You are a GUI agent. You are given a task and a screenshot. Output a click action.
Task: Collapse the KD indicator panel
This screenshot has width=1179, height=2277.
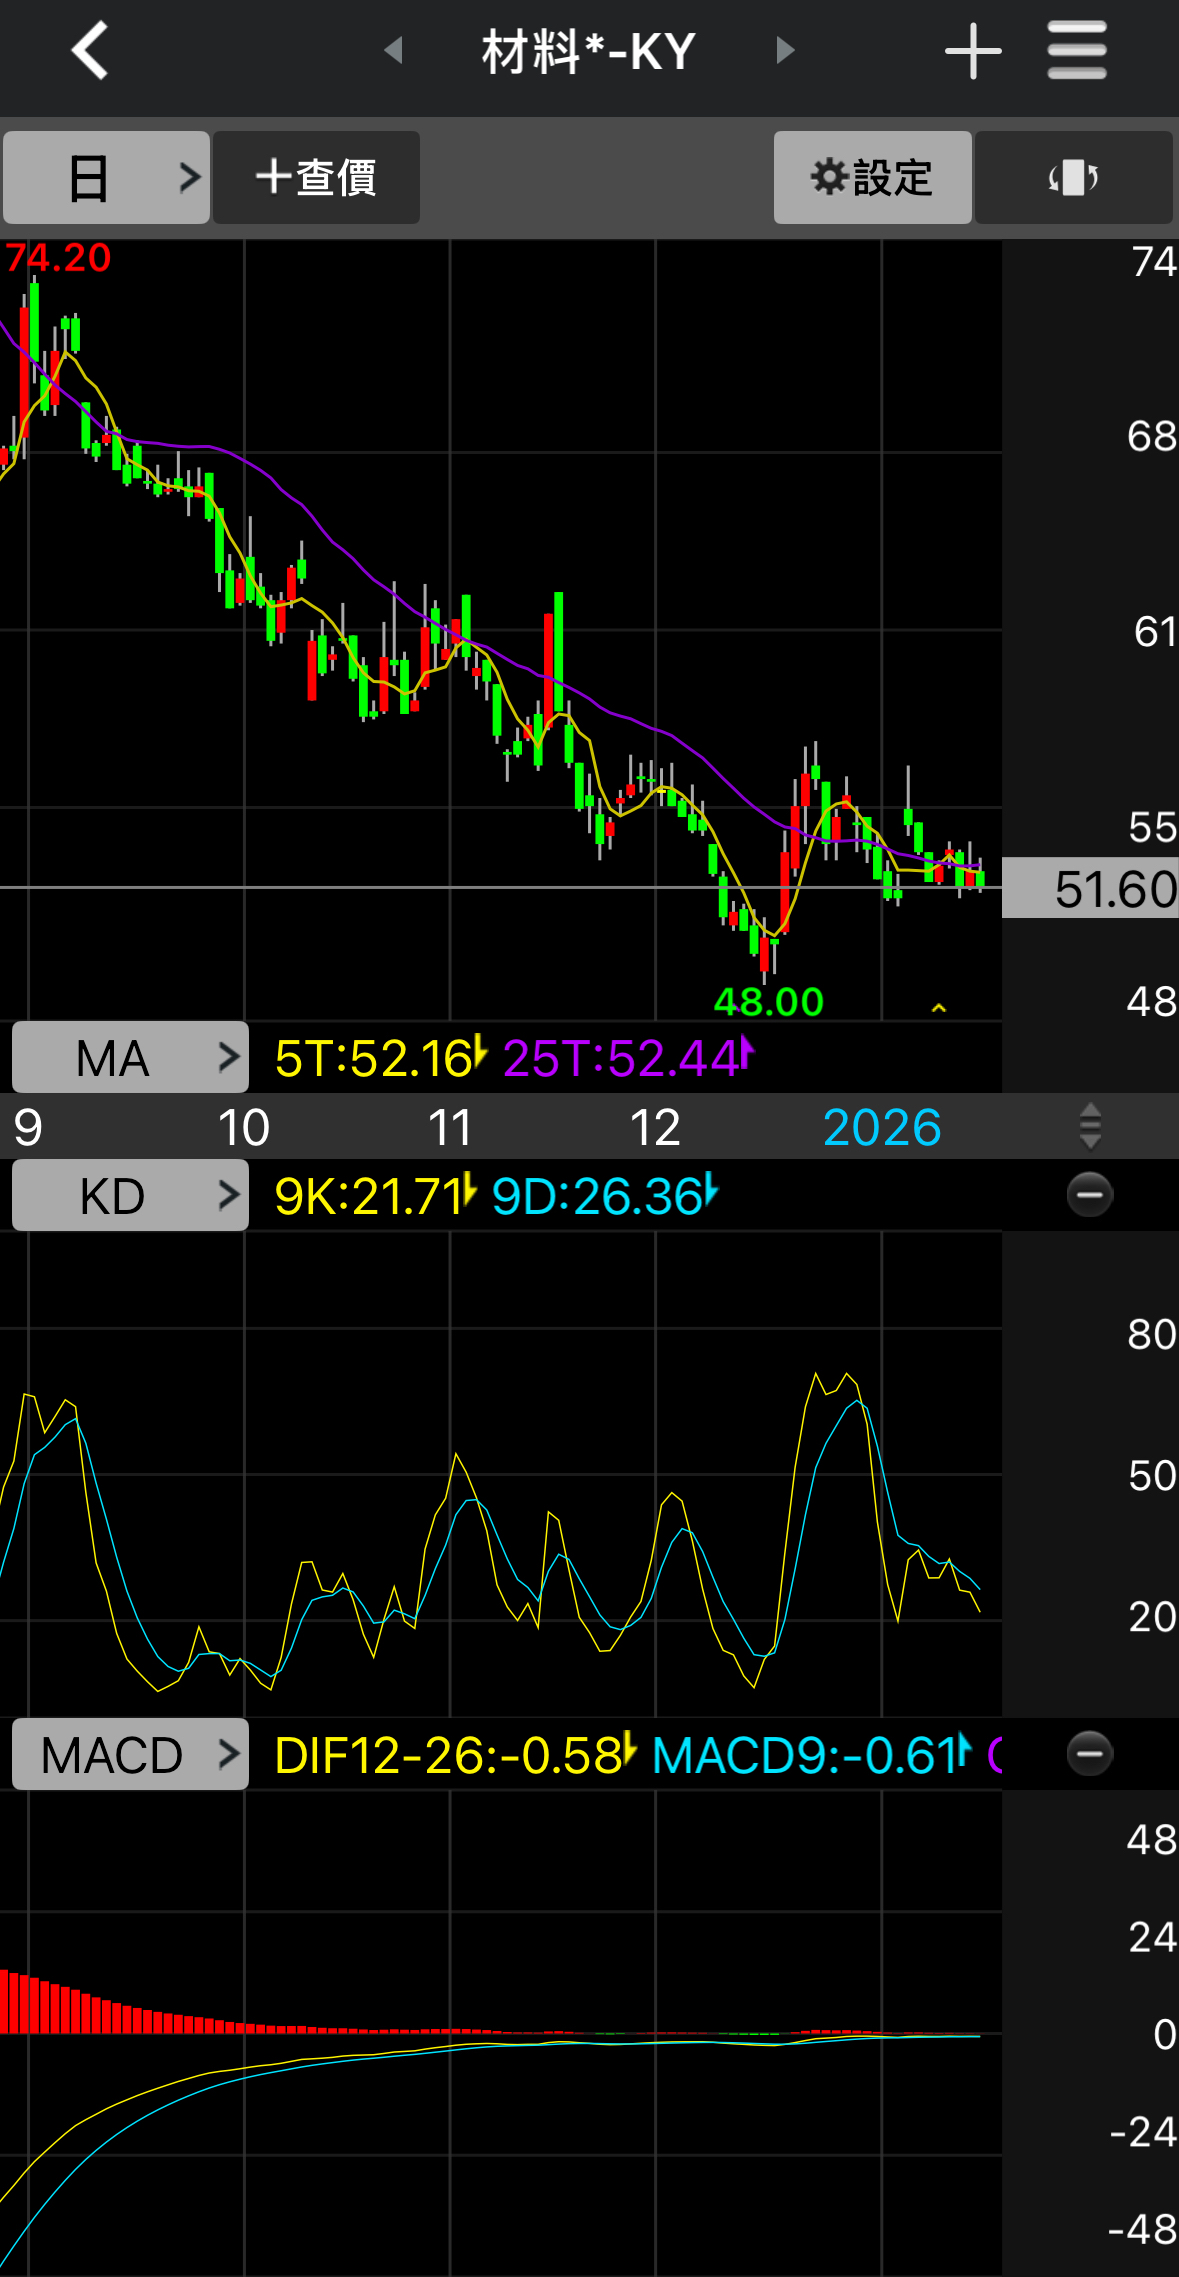pos(1090,1194)
